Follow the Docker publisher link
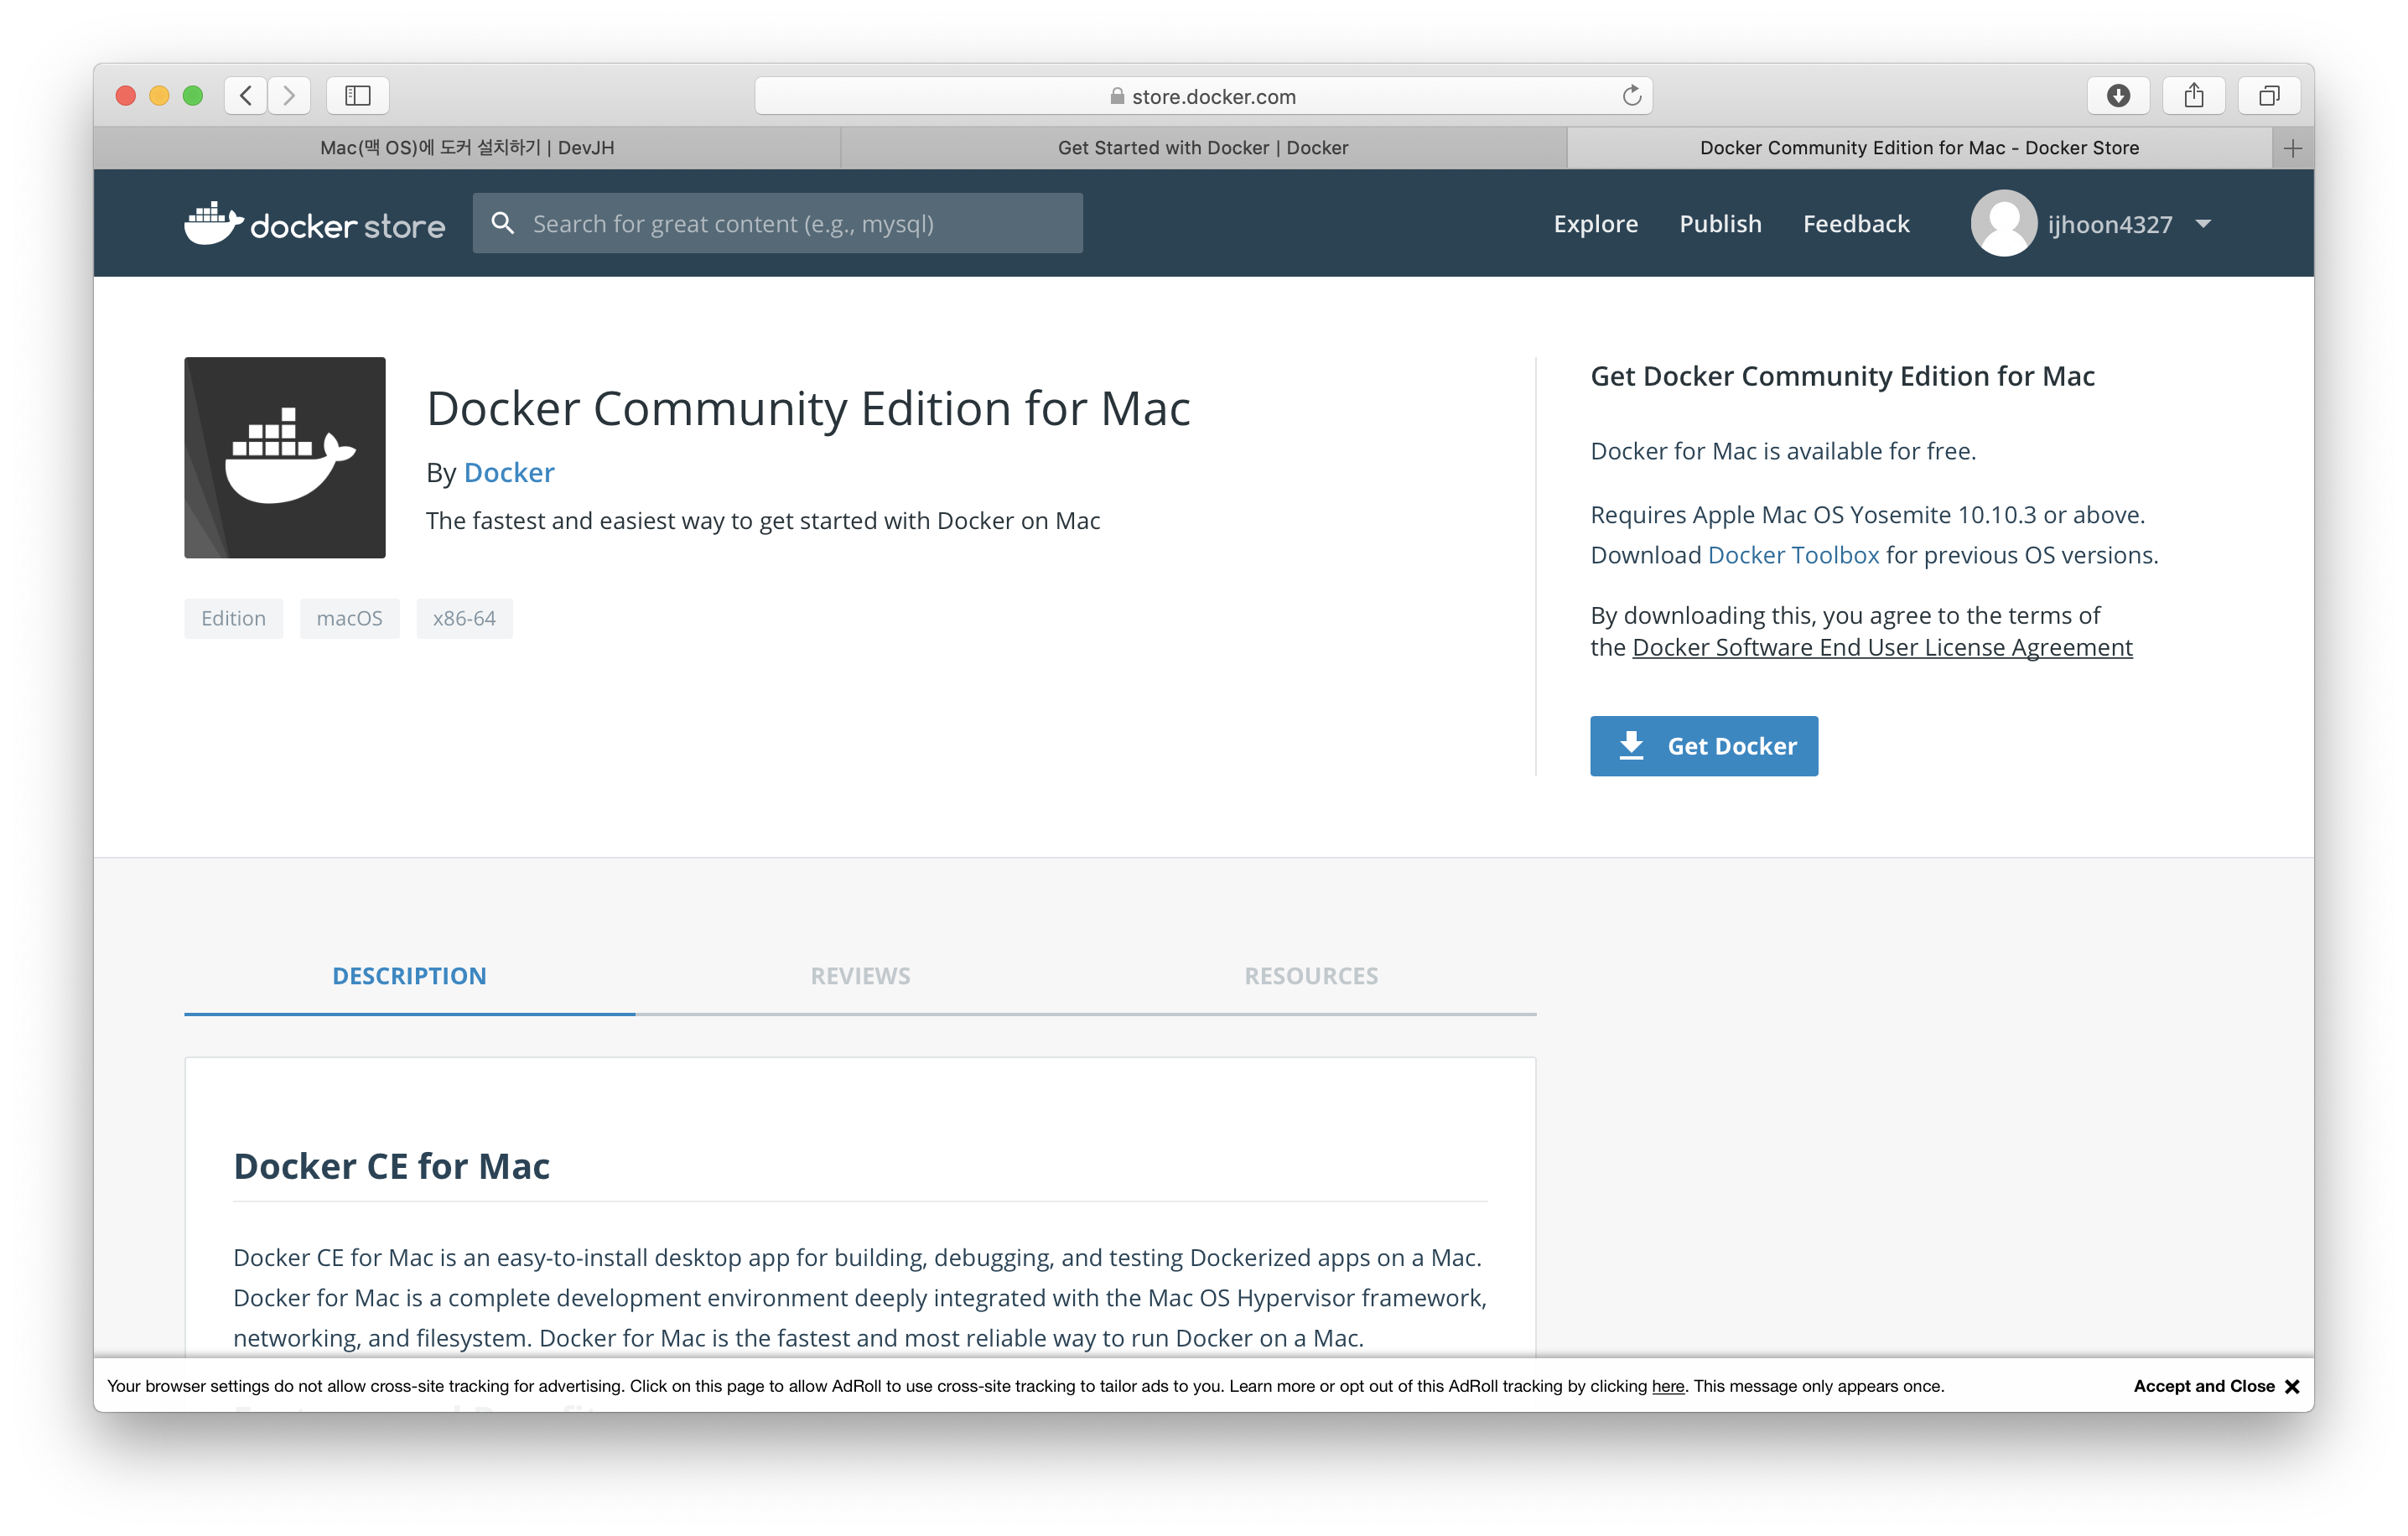This screenshot has height=1536, width=2408. point(509,472)
